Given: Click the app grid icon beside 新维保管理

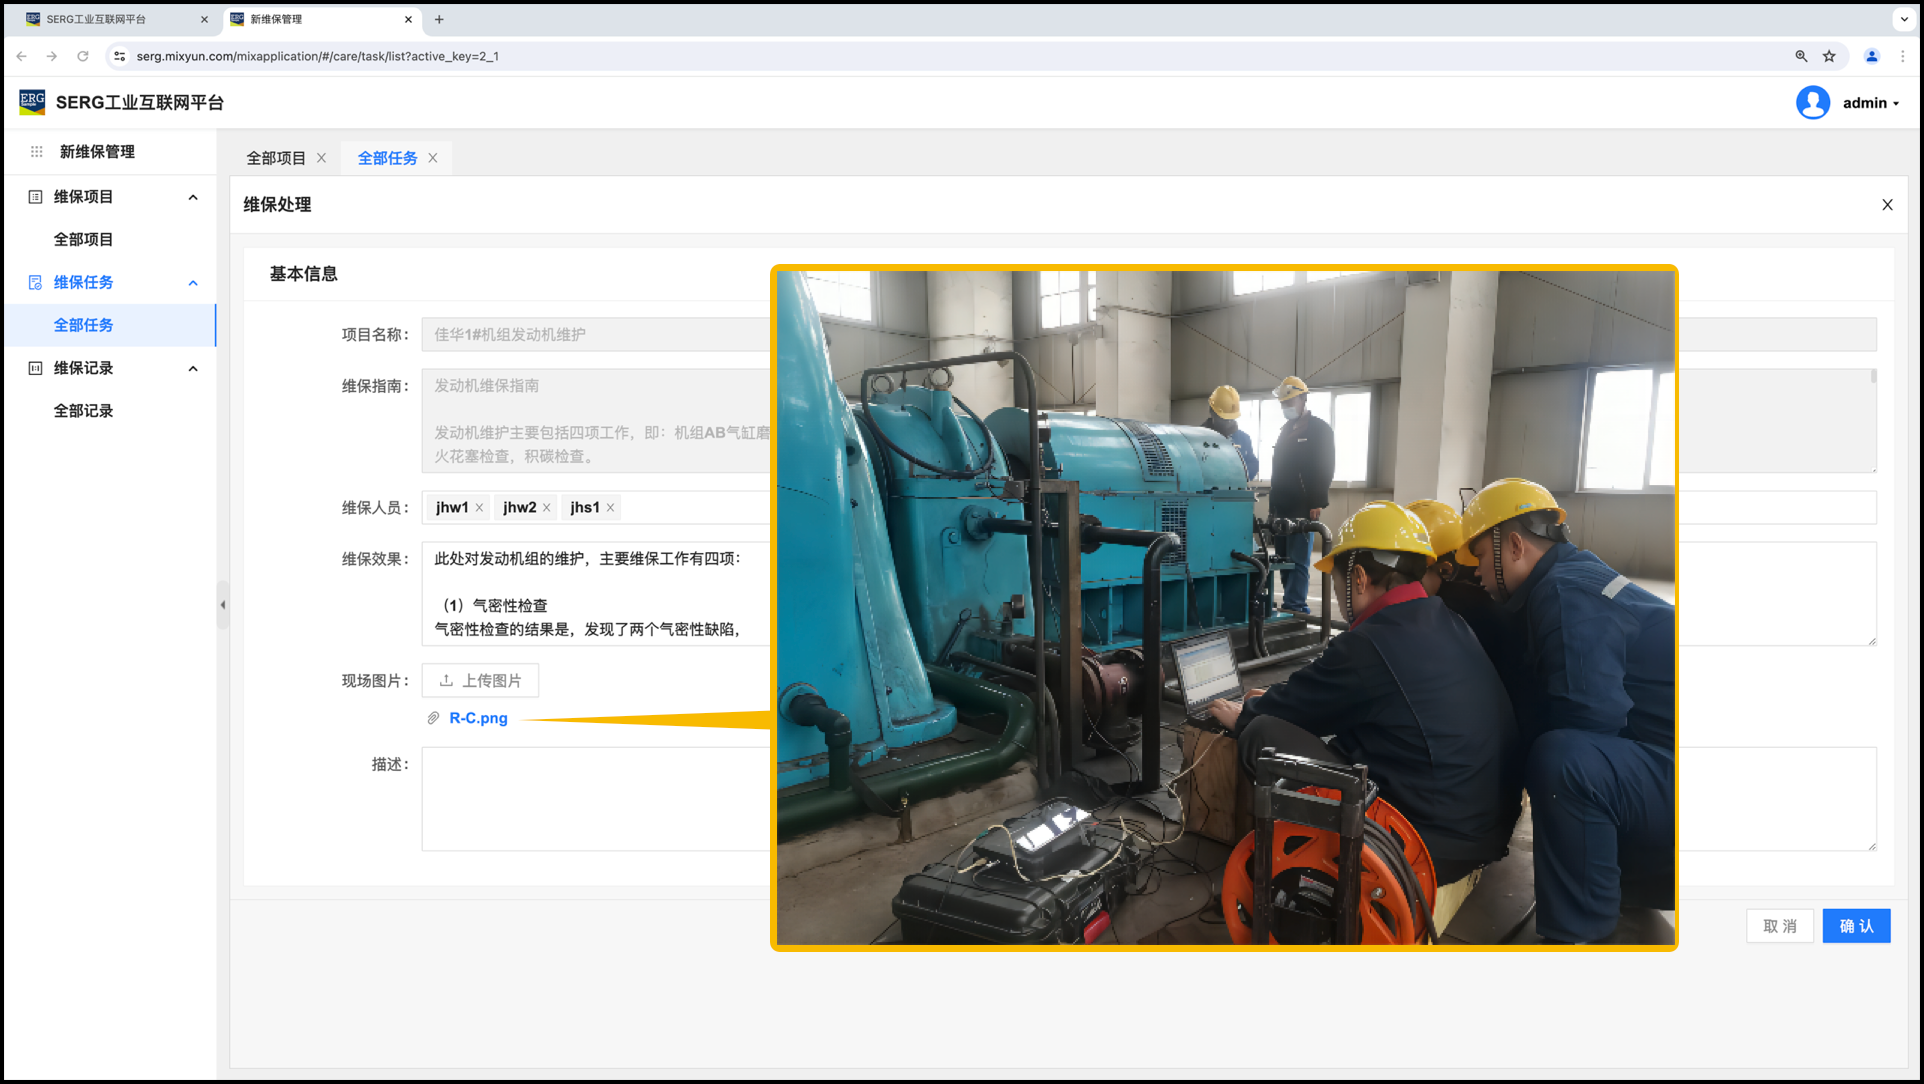Looking at the screenshot, I should pos(37,152).
